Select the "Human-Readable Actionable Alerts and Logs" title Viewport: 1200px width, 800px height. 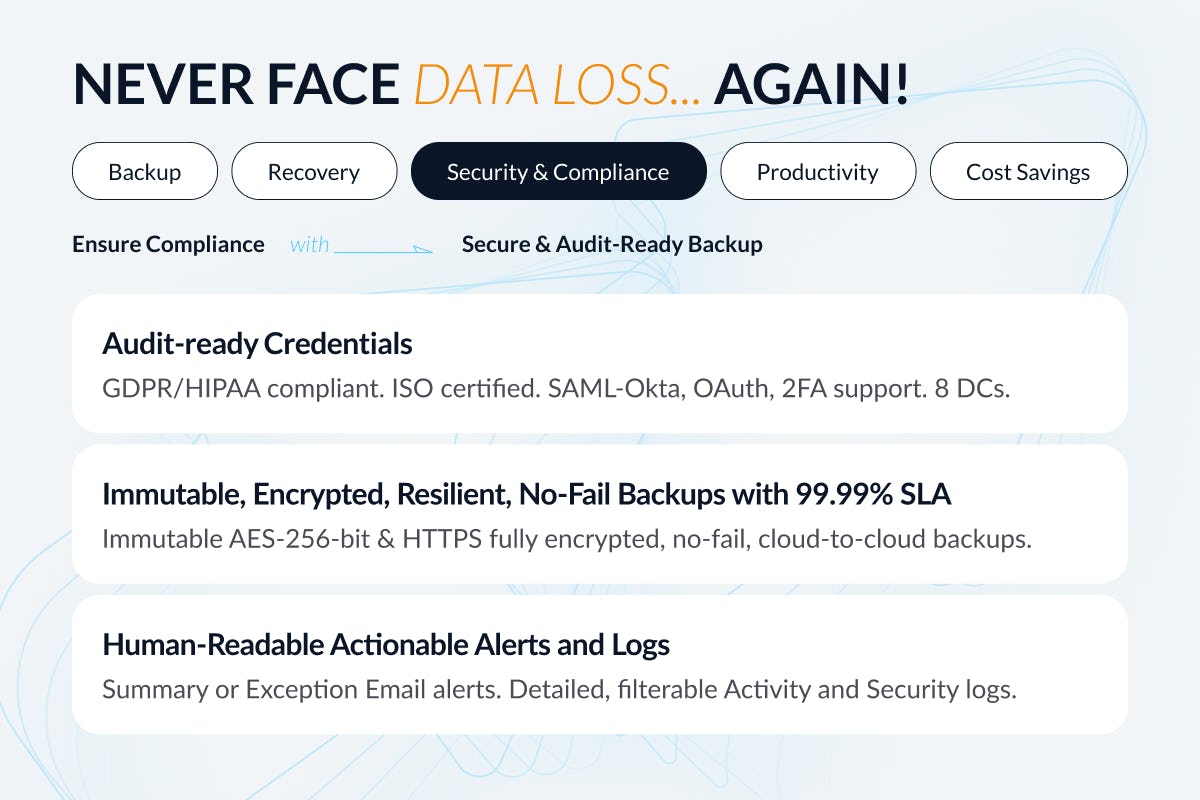tap(386, 644)
